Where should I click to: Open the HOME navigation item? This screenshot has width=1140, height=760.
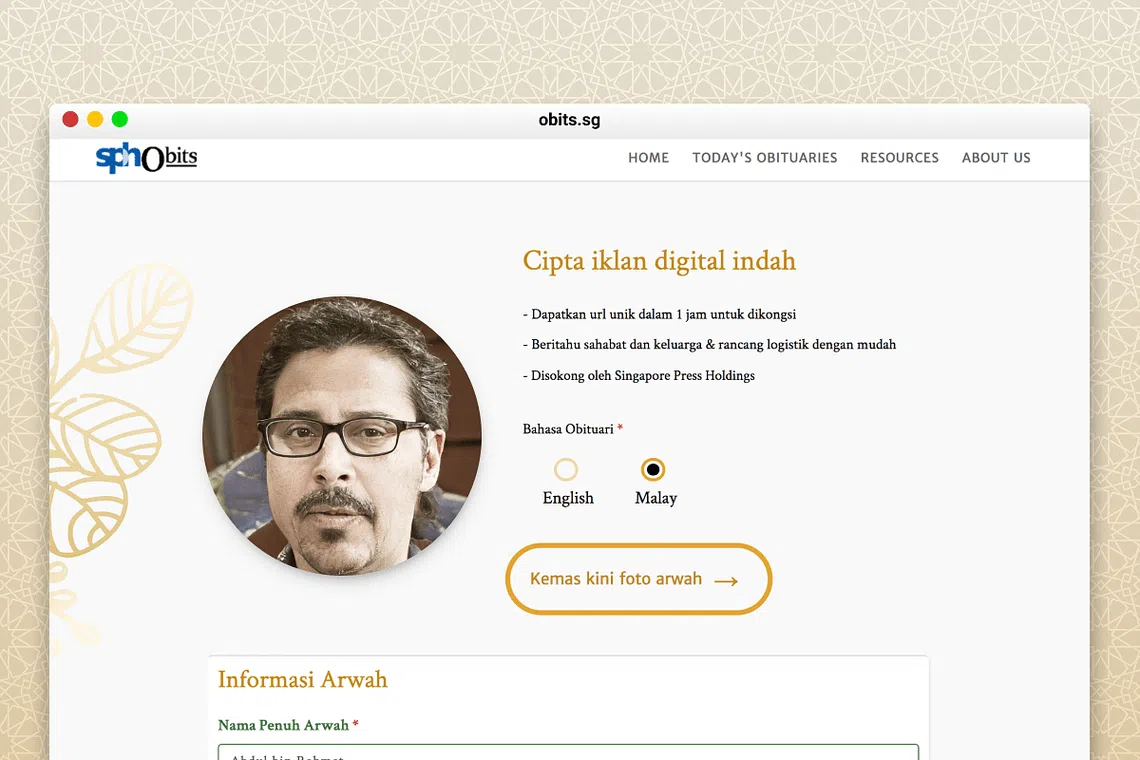[x=648, y=158]
